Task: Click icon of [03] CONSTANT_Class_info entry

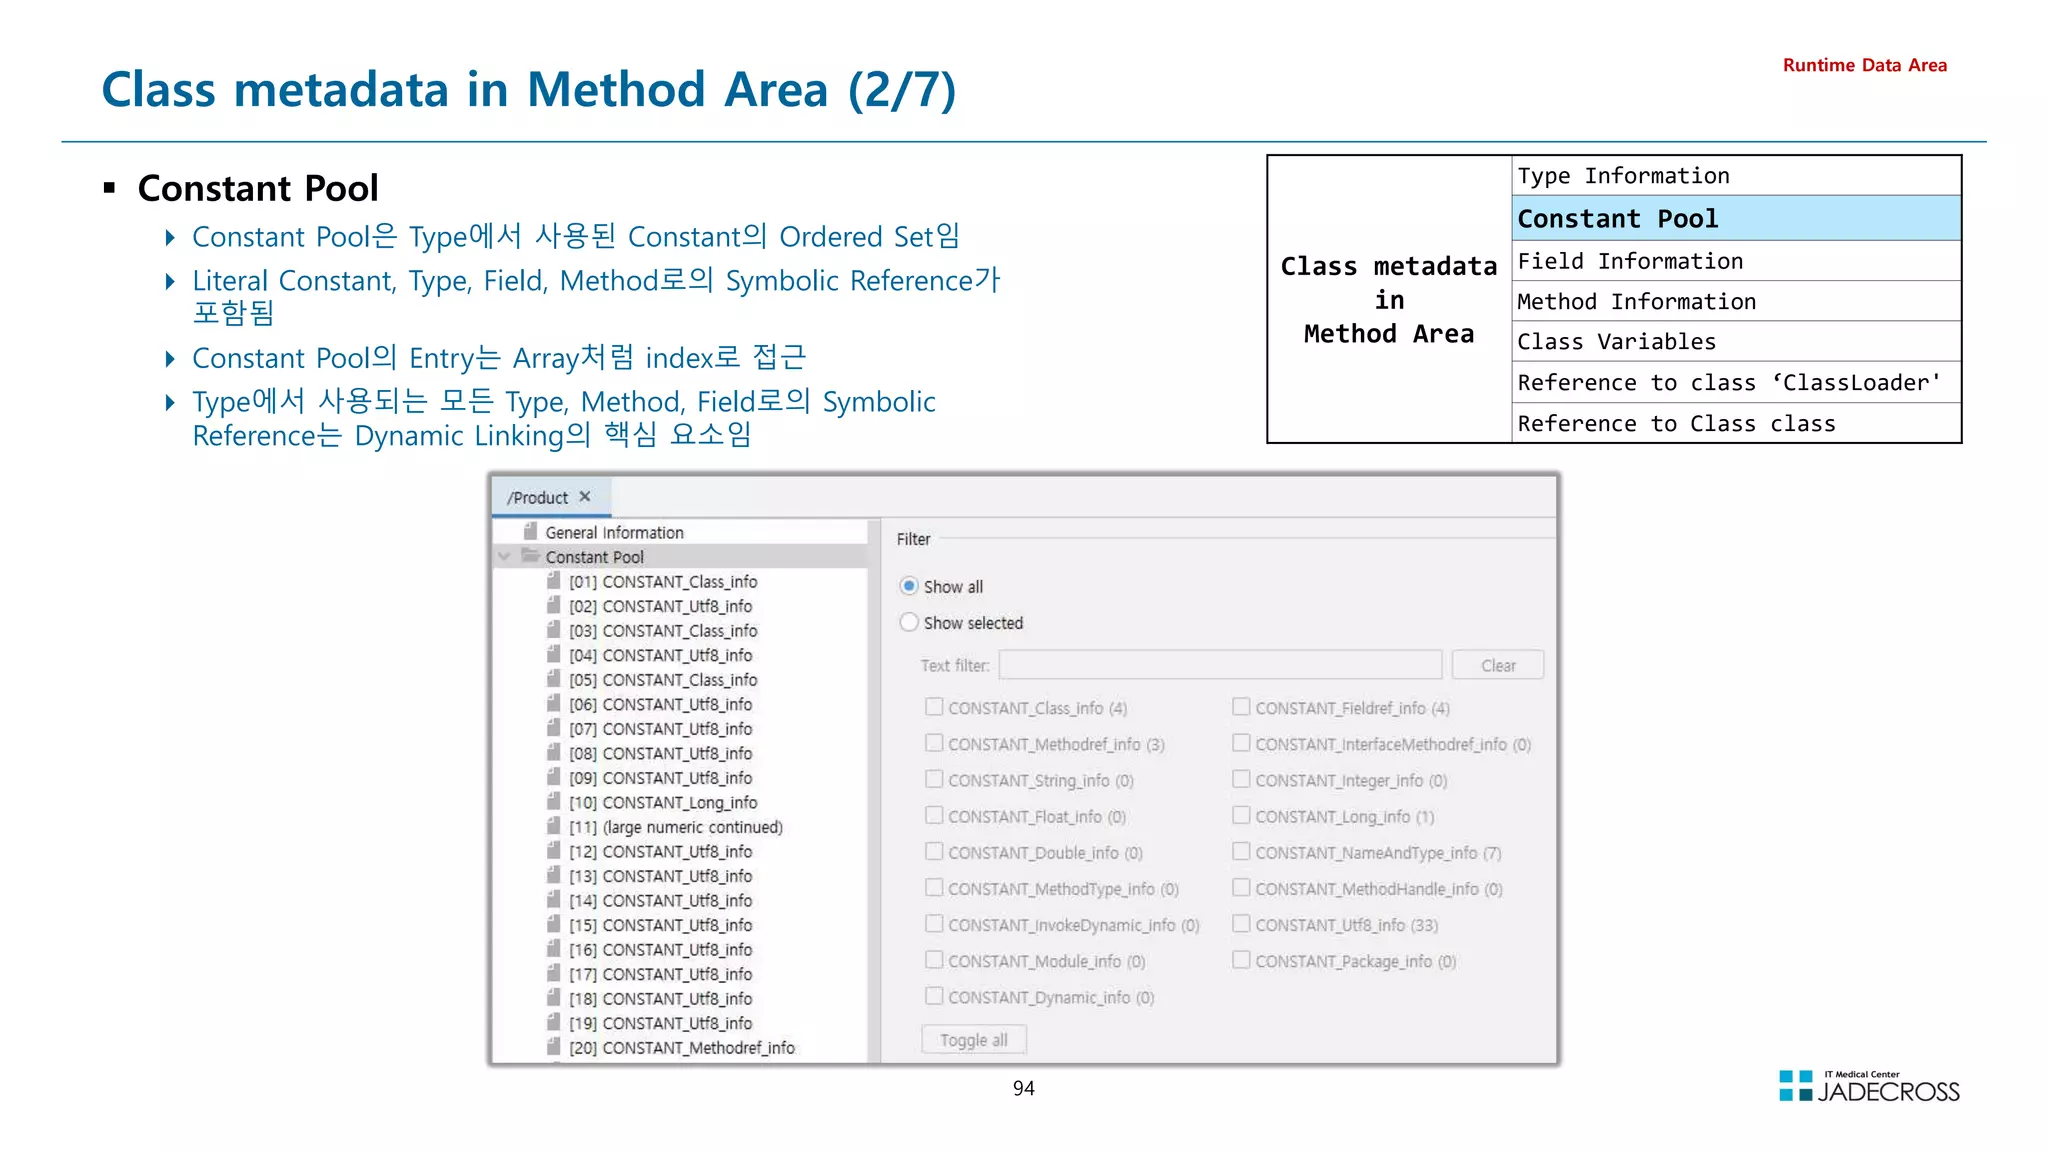Action: [x=554, y=630]
